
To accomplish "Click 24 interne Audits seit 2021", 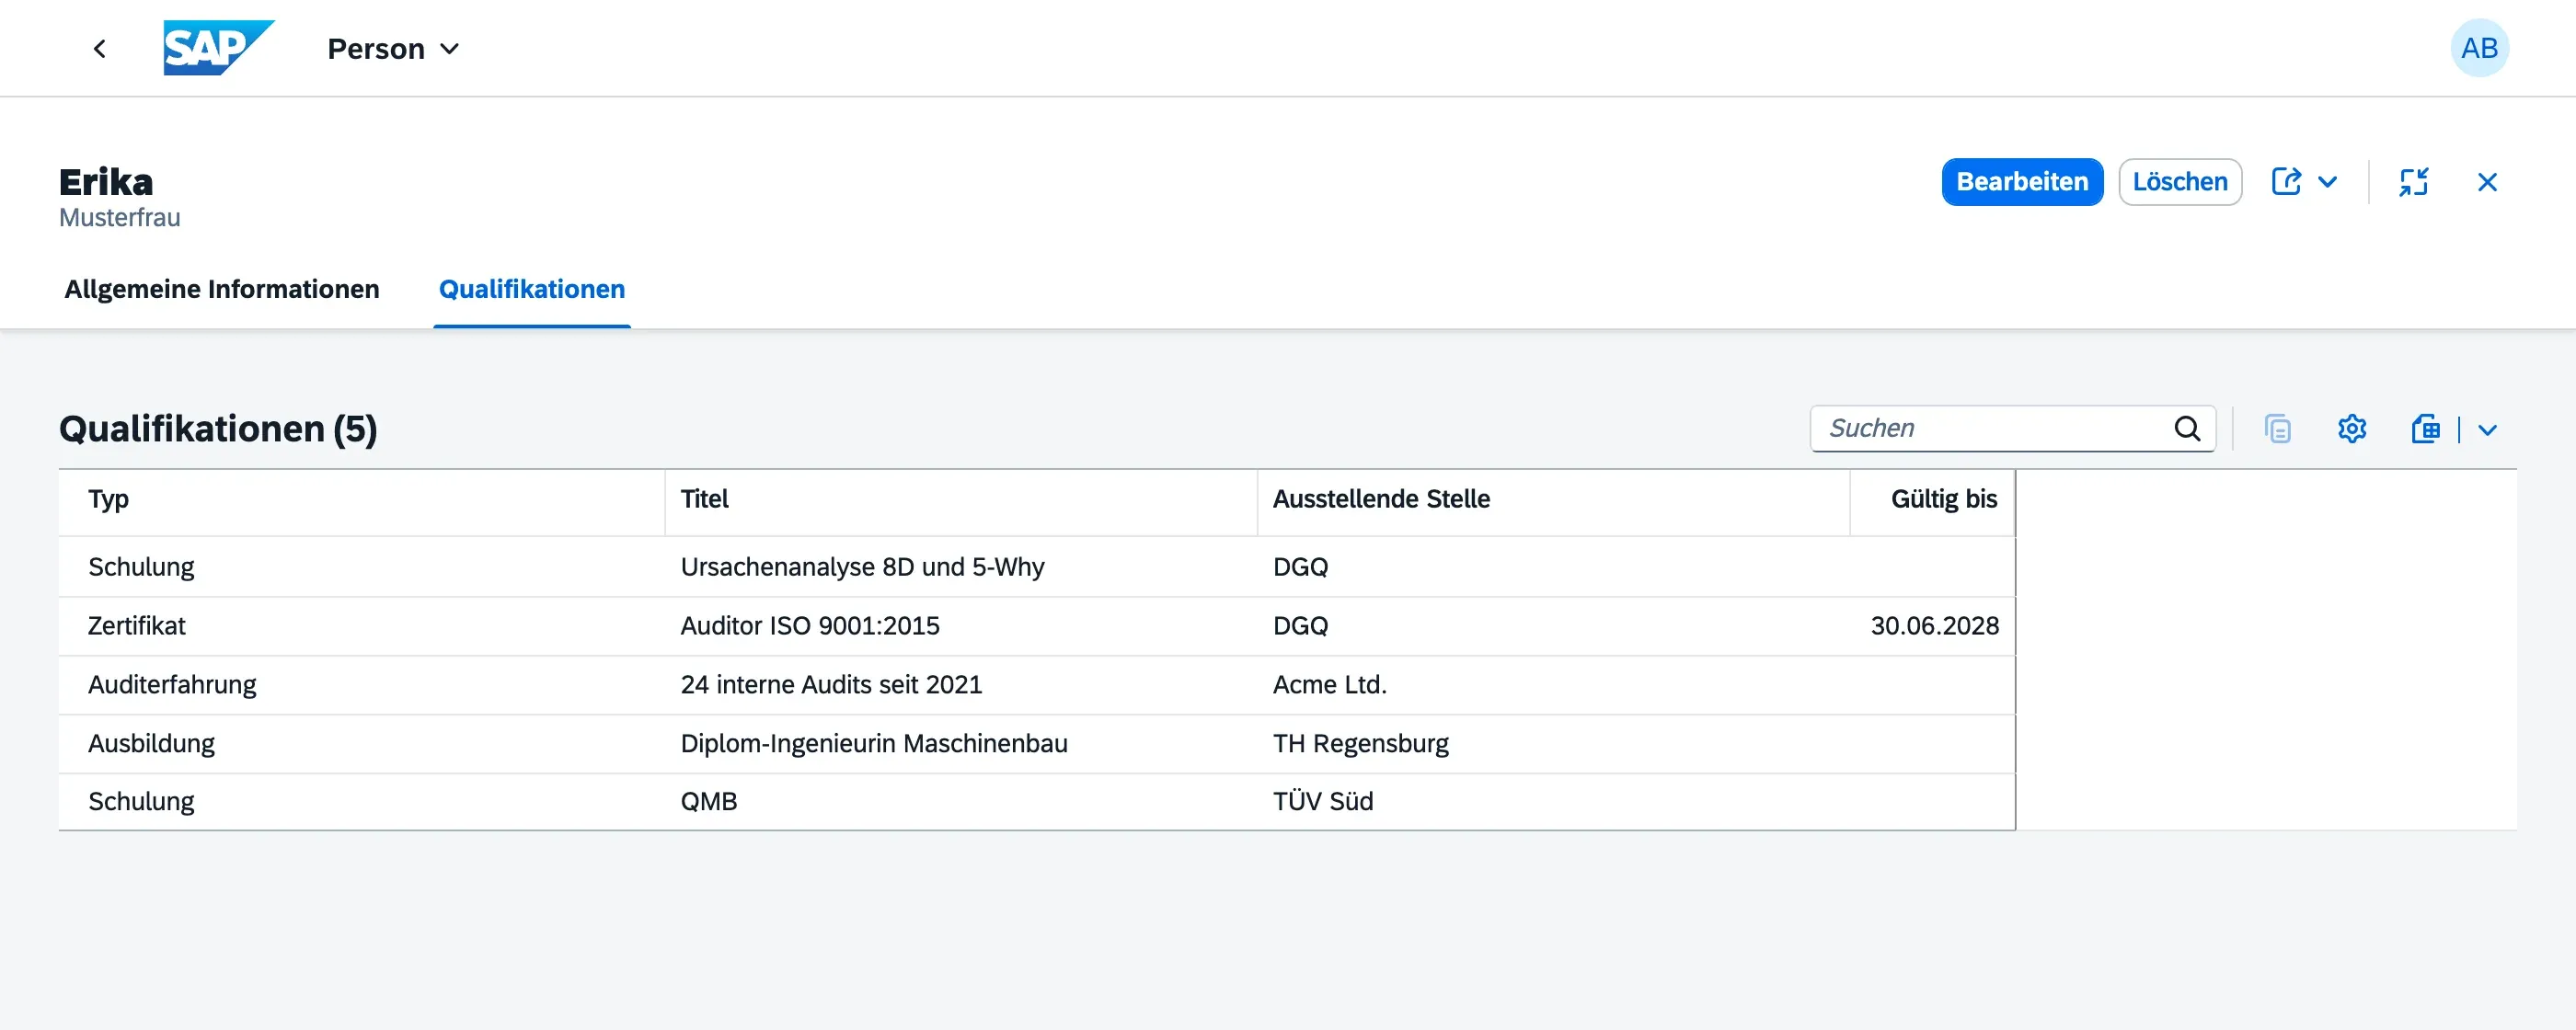I will (x=831, y=685).
